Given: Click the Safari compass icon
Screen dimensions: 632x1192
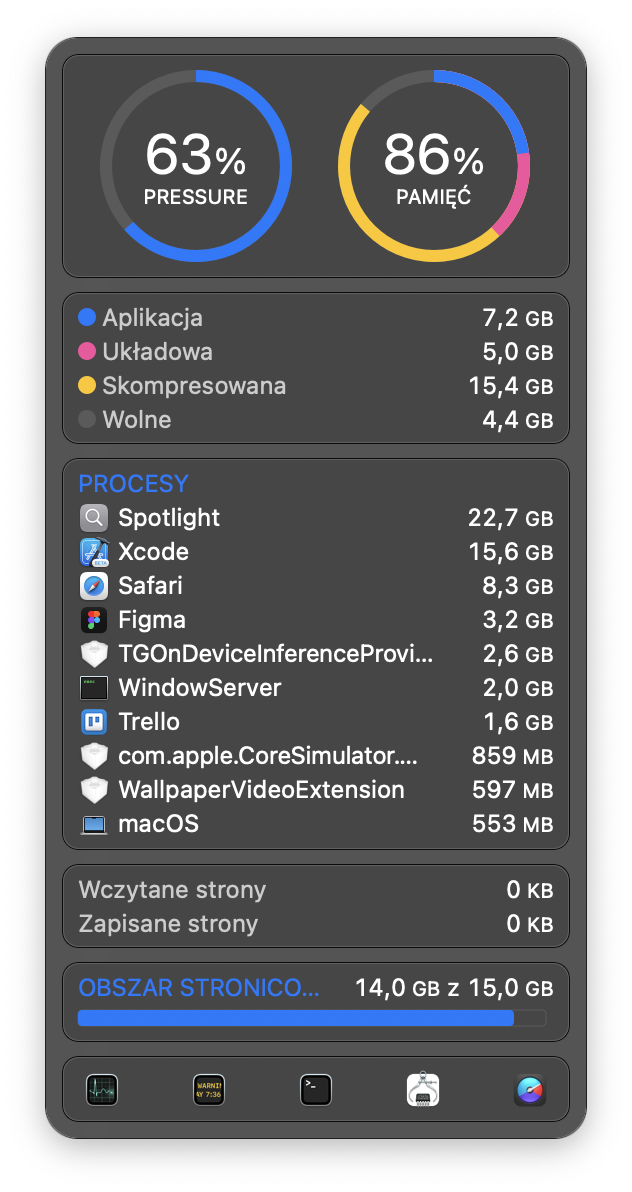Looking at the screenshot, I should point(94,586).
